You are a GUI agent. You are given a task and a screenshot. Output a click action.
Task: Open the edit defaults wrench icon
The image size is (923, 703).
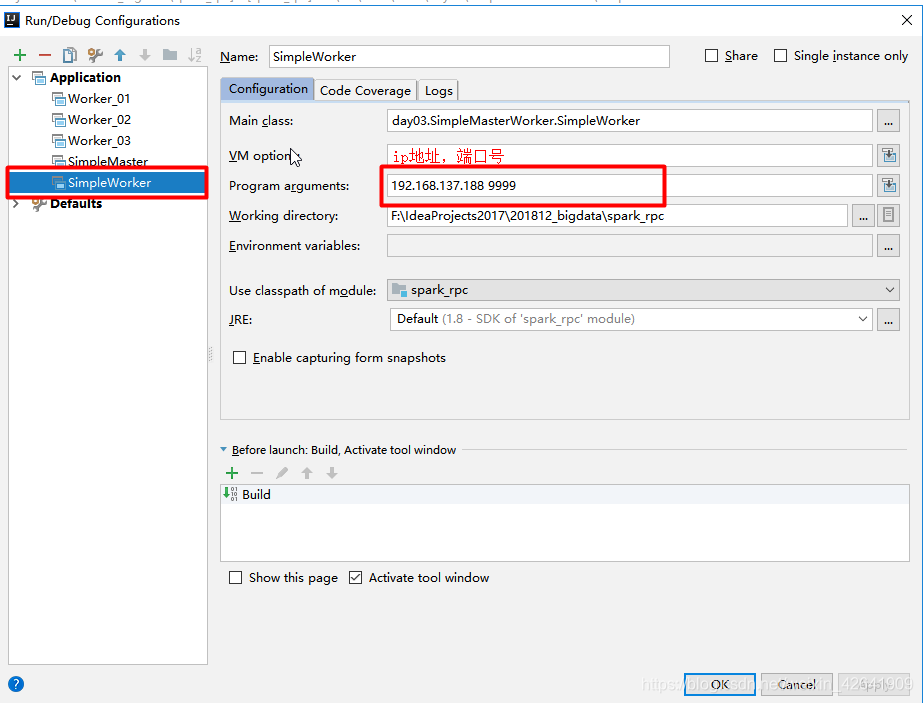[x=95, y=55]
